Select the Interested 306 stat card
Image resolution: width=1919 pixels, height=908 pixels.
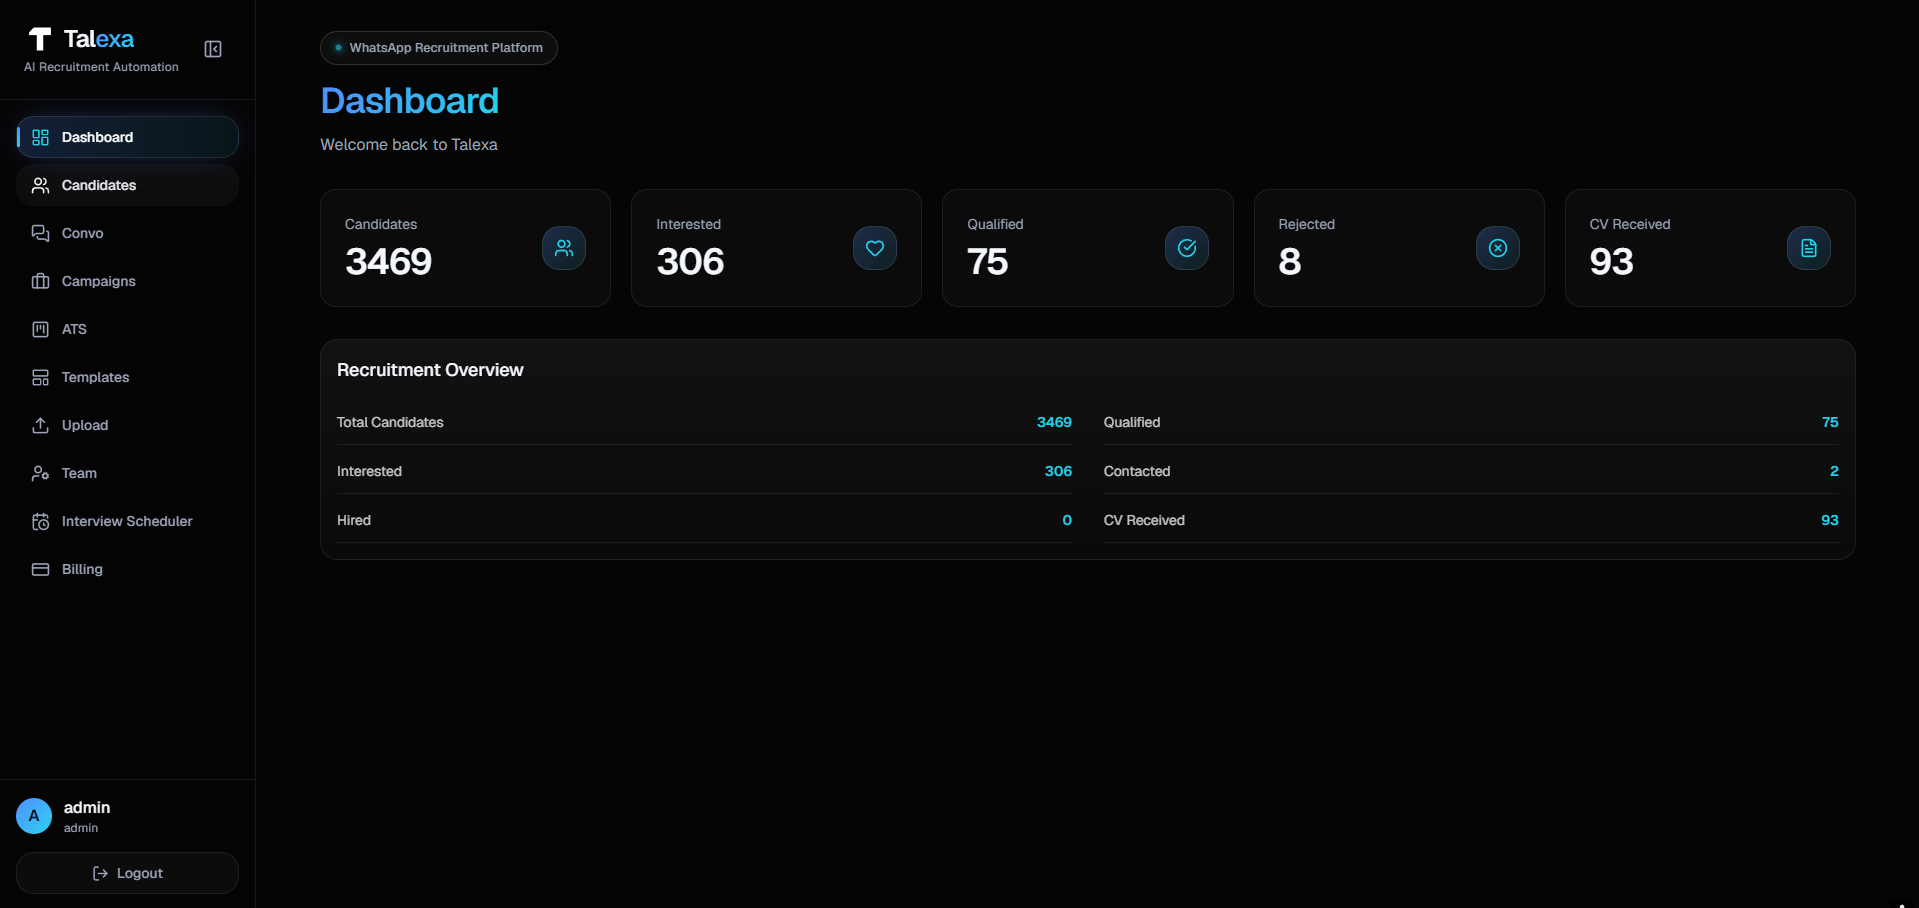776,248
